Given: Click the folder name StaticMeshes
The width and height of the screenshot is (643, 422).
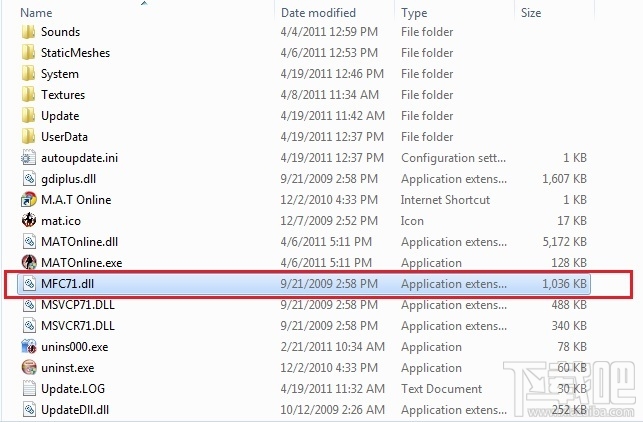Looking at the screenshot, I should (x=75, y=52).
